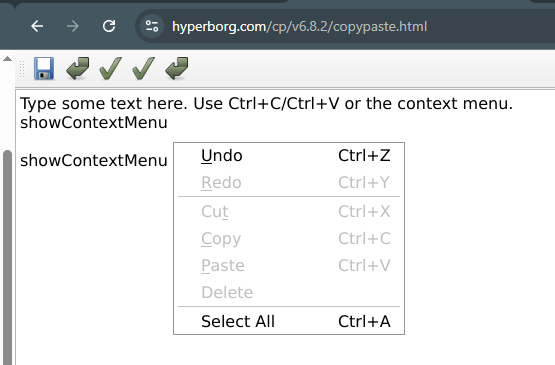The width and height of the screenshot is (555, 365).
Task: Select Paste from the context menu
Action: point(289,266)
